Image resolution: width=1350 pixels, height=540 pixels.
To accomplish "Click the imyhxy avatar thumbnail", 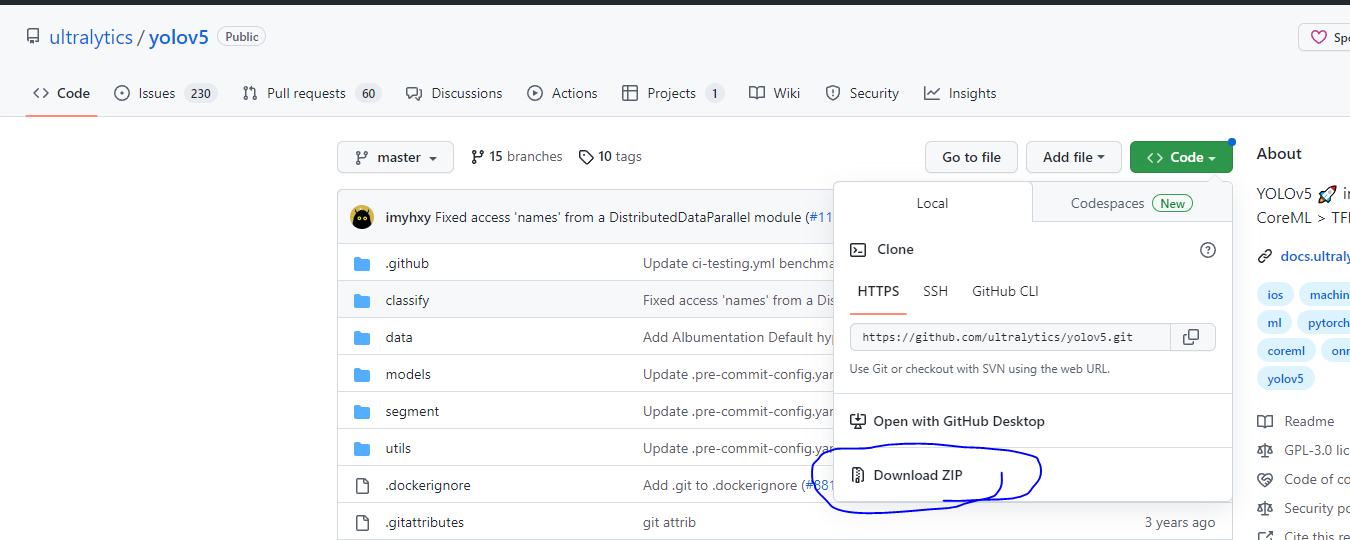I will 362,217.
